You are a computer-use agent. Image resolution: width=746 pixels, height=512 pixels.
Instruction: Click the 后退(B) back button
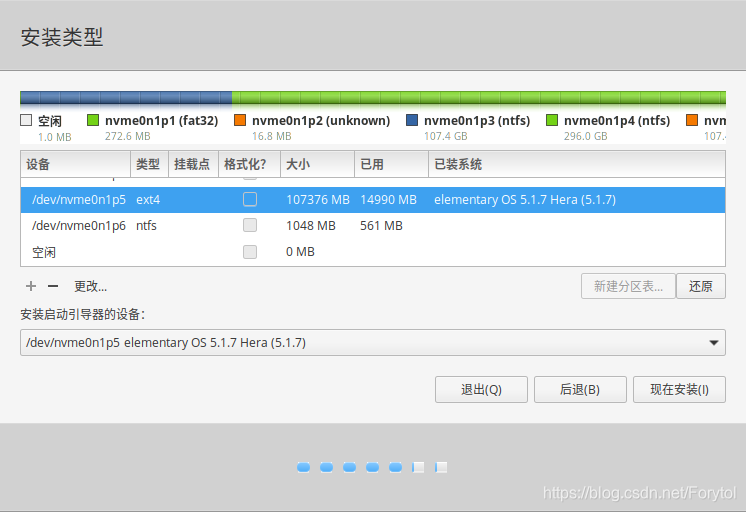click(580, 390)
